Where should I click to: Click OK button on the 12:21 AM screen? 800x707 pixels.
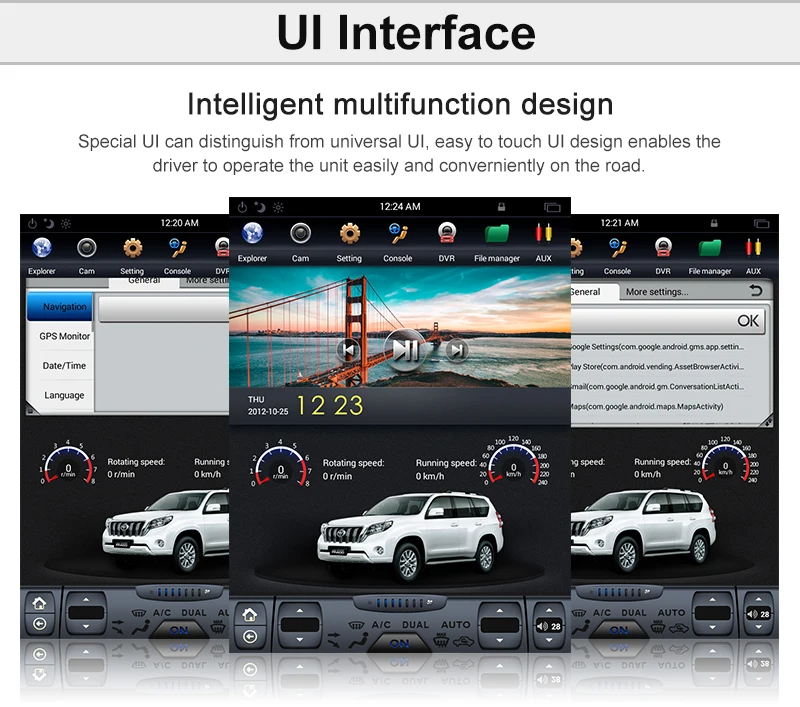coord(748,321)
